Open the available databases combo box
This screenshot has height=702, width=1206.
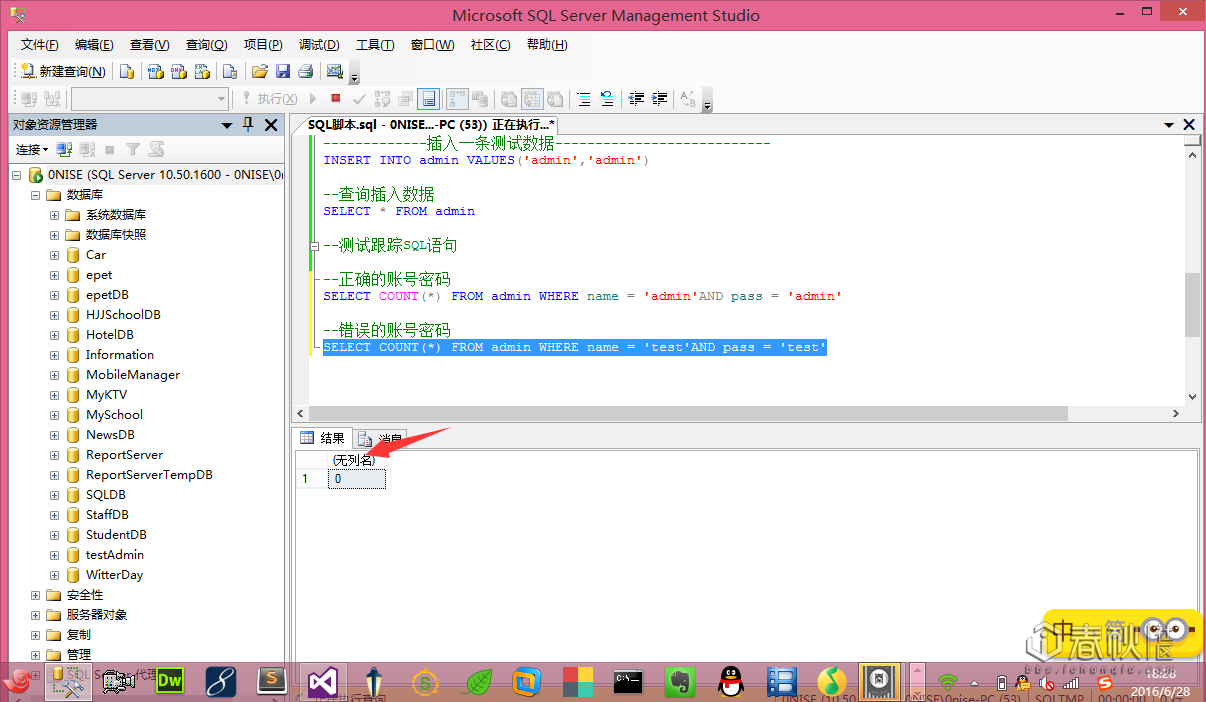pyautogui.click(x=150, y=99)
